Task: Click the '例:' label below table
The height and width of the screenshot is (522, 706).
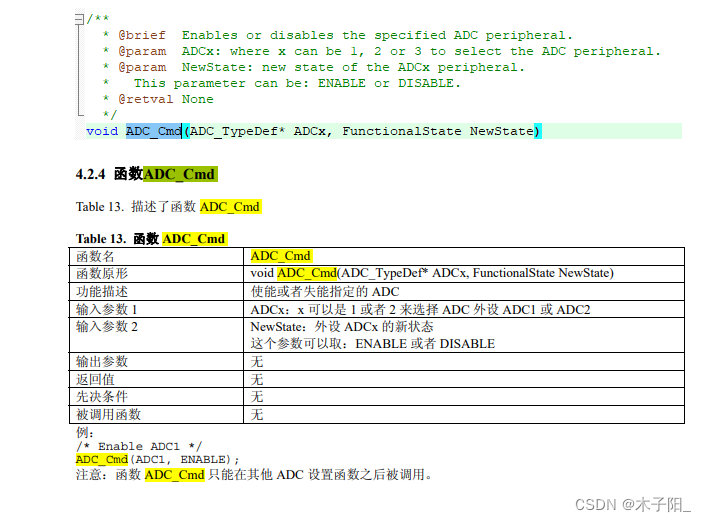Action: [x=85, y=432]
